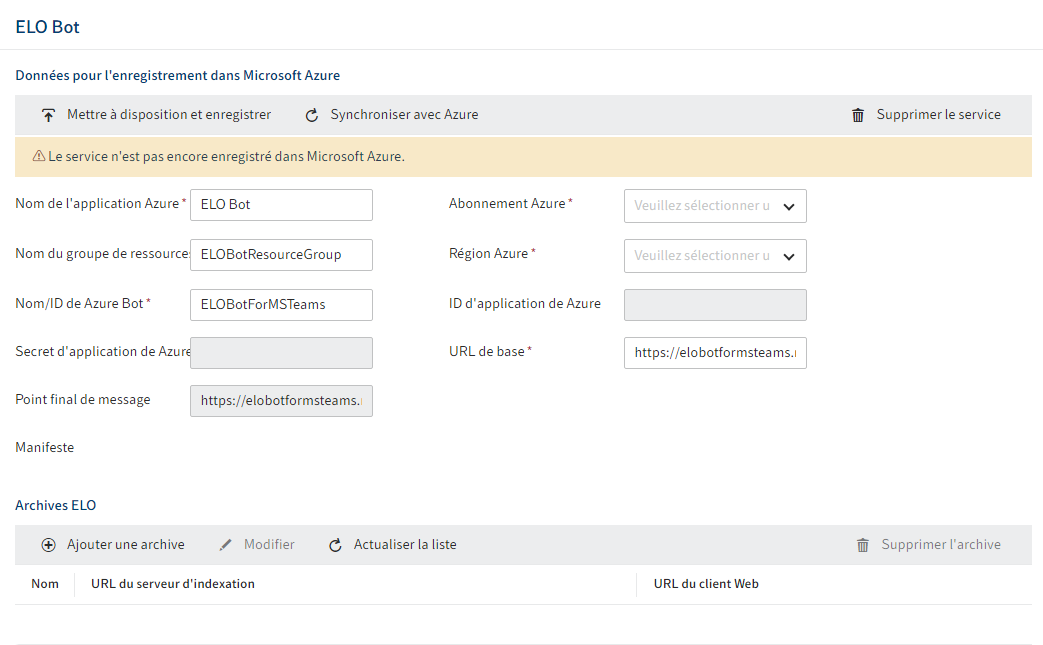Click the Point final de message field
This screenshot has height=645, width=1043.
click(281, 401)
